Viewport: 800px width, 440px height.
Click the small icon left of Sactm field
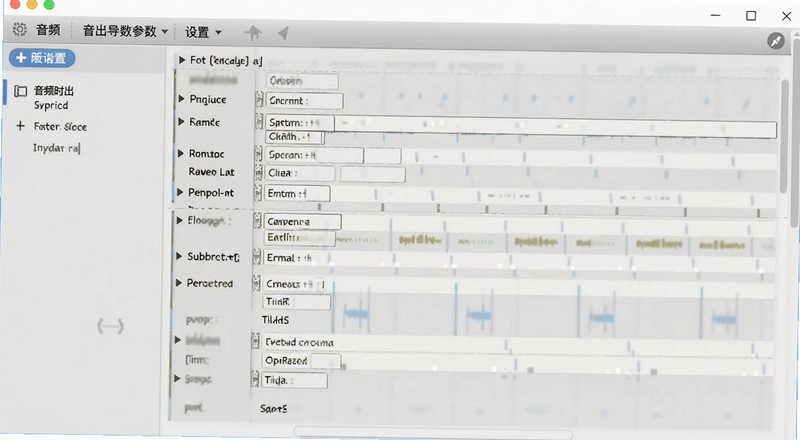[x=259, y=122]
